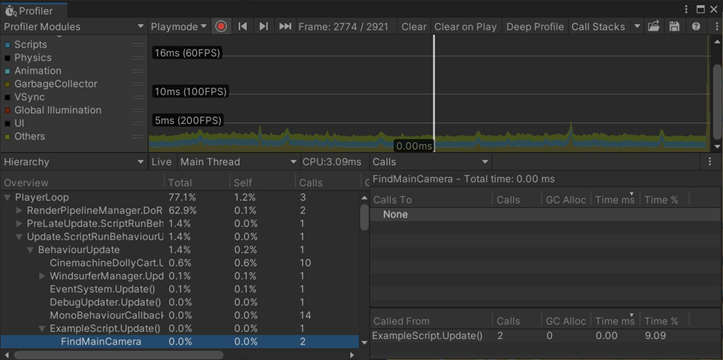This screenshot has width=723, height=360.
Task: Toggle UI category in chart
Action: point(7,124)
